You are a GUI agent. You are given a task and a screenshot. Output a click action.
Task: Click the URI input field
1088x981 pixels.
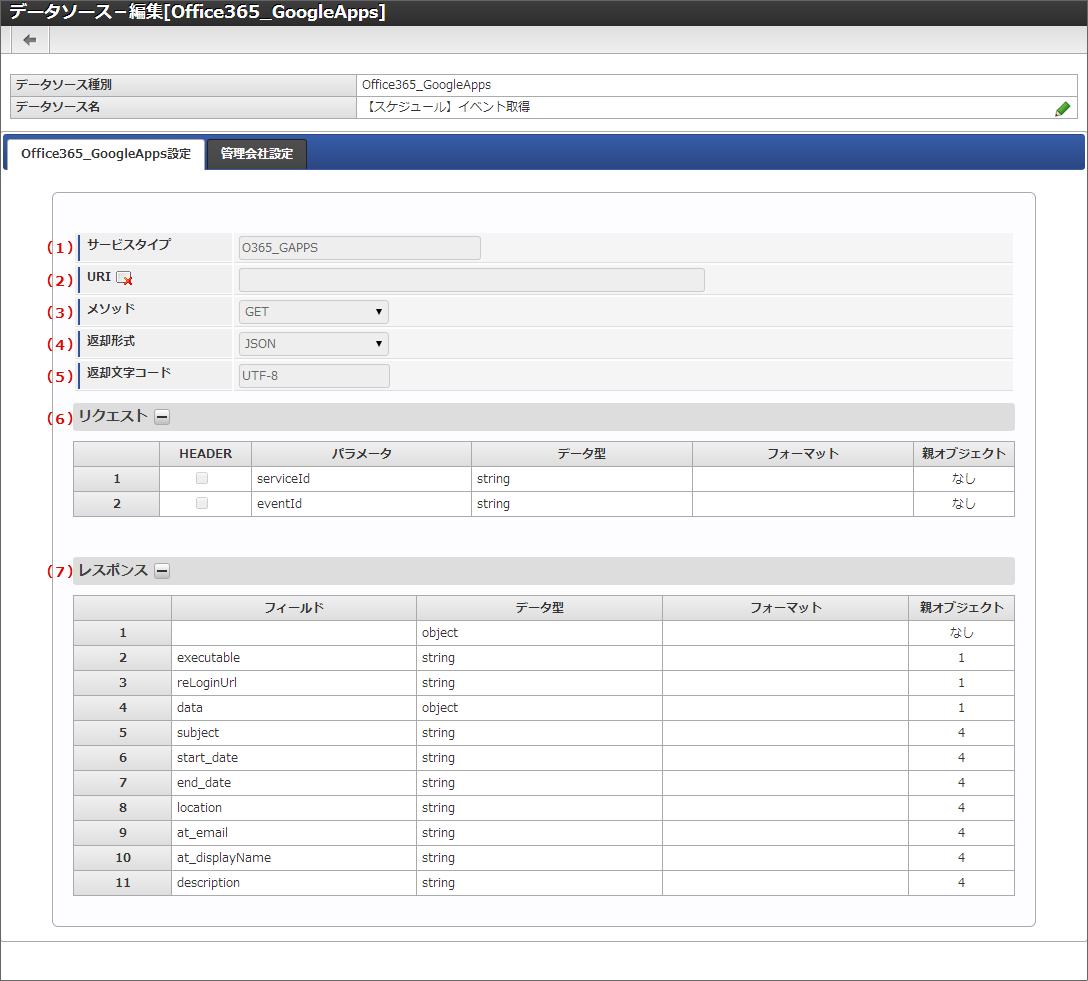tap(472, 280)
